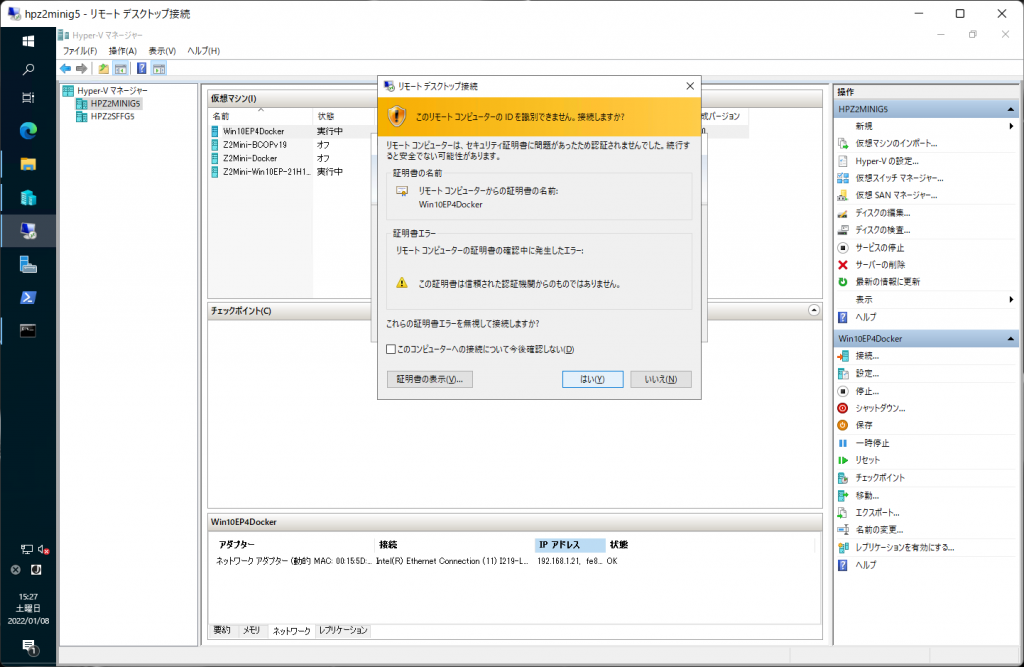Switch to the レプリケーション tab

(x=344, y=630)
